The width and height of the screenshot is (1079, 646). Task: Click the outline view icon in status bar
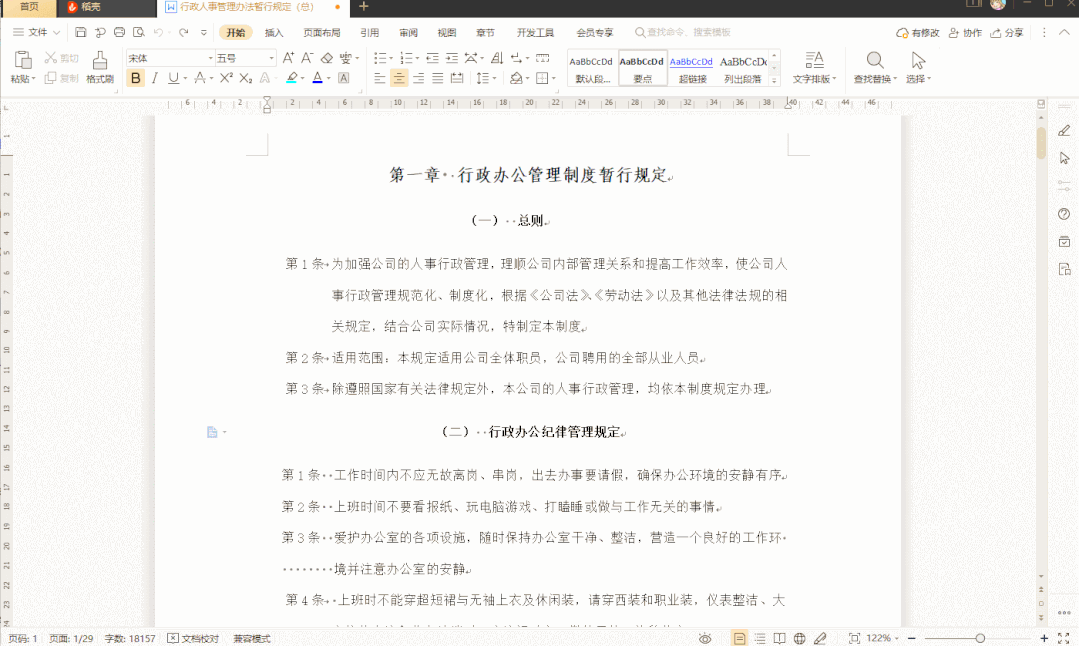[x=760, y=638]
